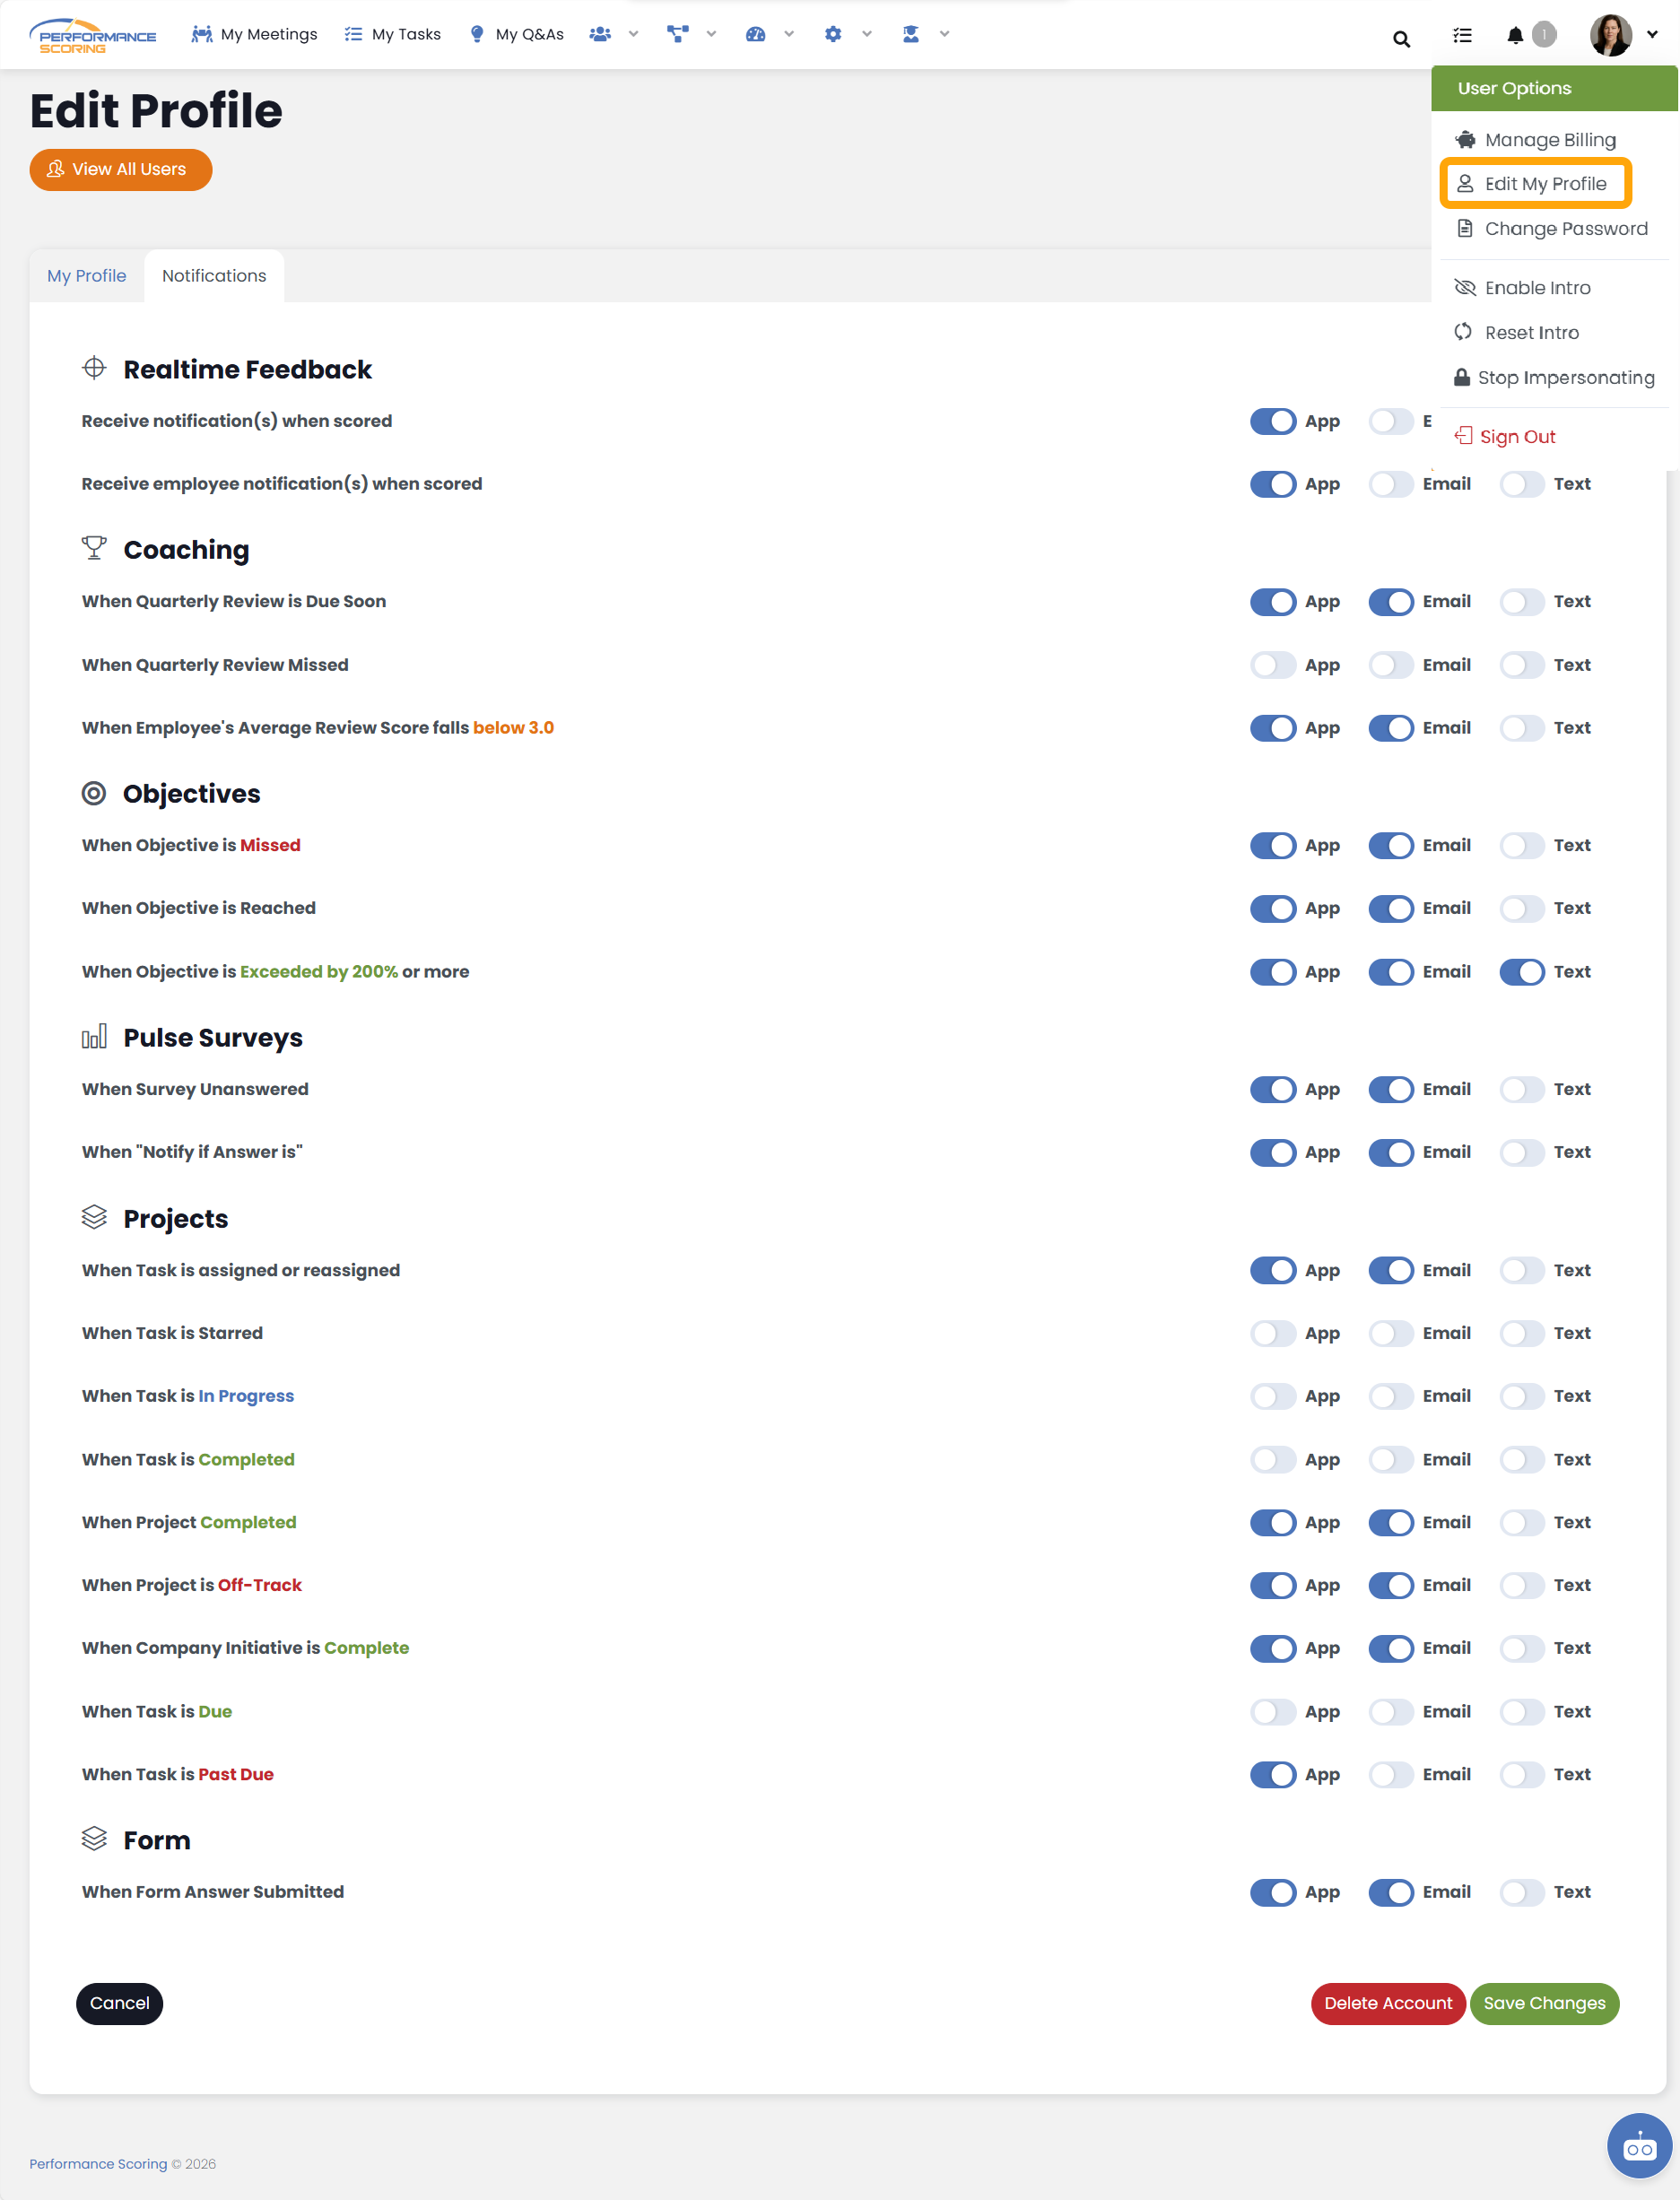Expand the people group menu chevron

633,34
